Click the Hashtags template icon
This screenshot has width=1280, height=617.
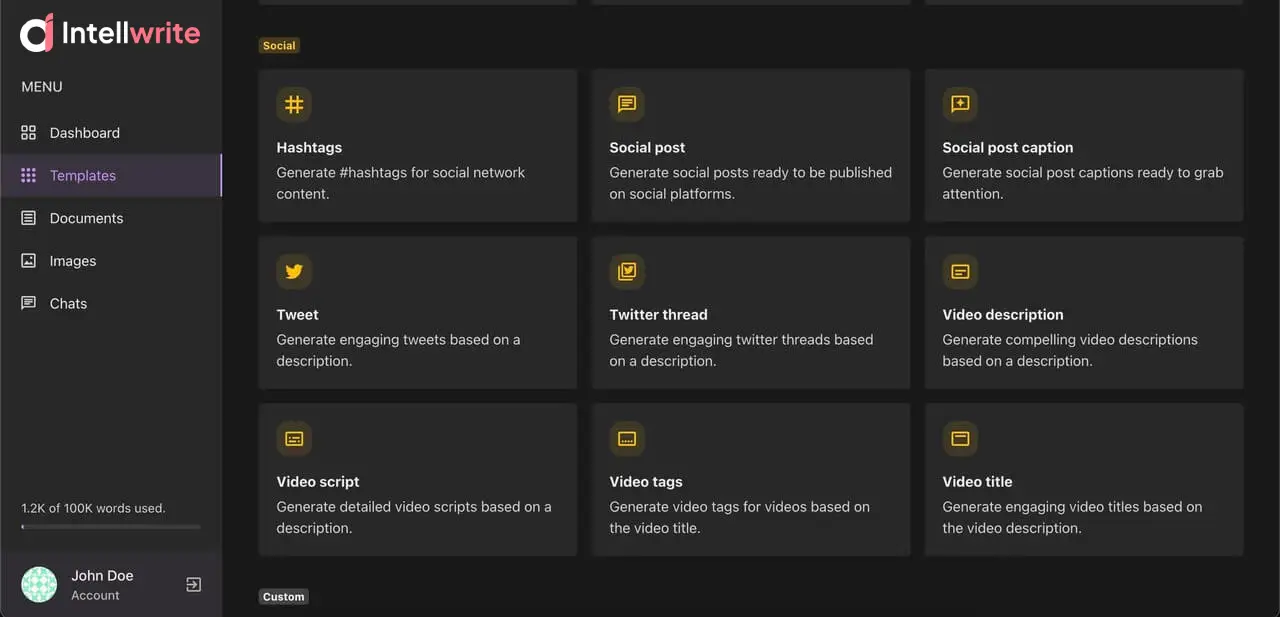pos(294,104)
